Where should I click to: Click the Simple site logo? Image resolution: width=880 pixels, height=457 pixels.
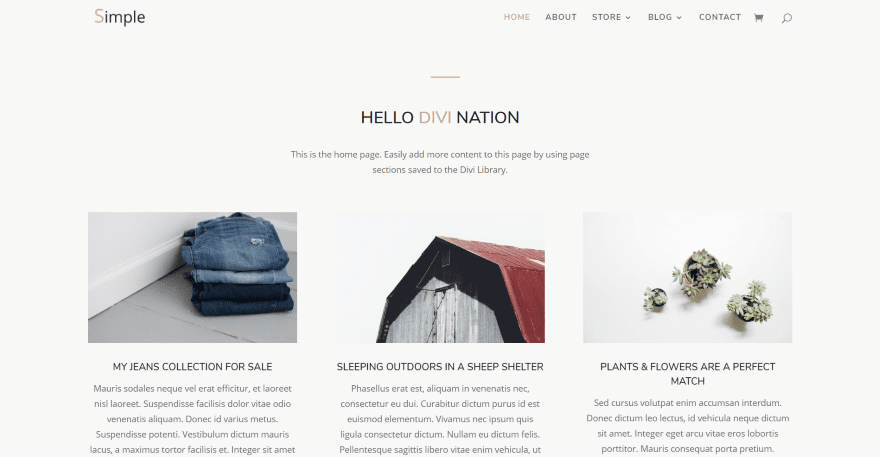tap(120, 17)
